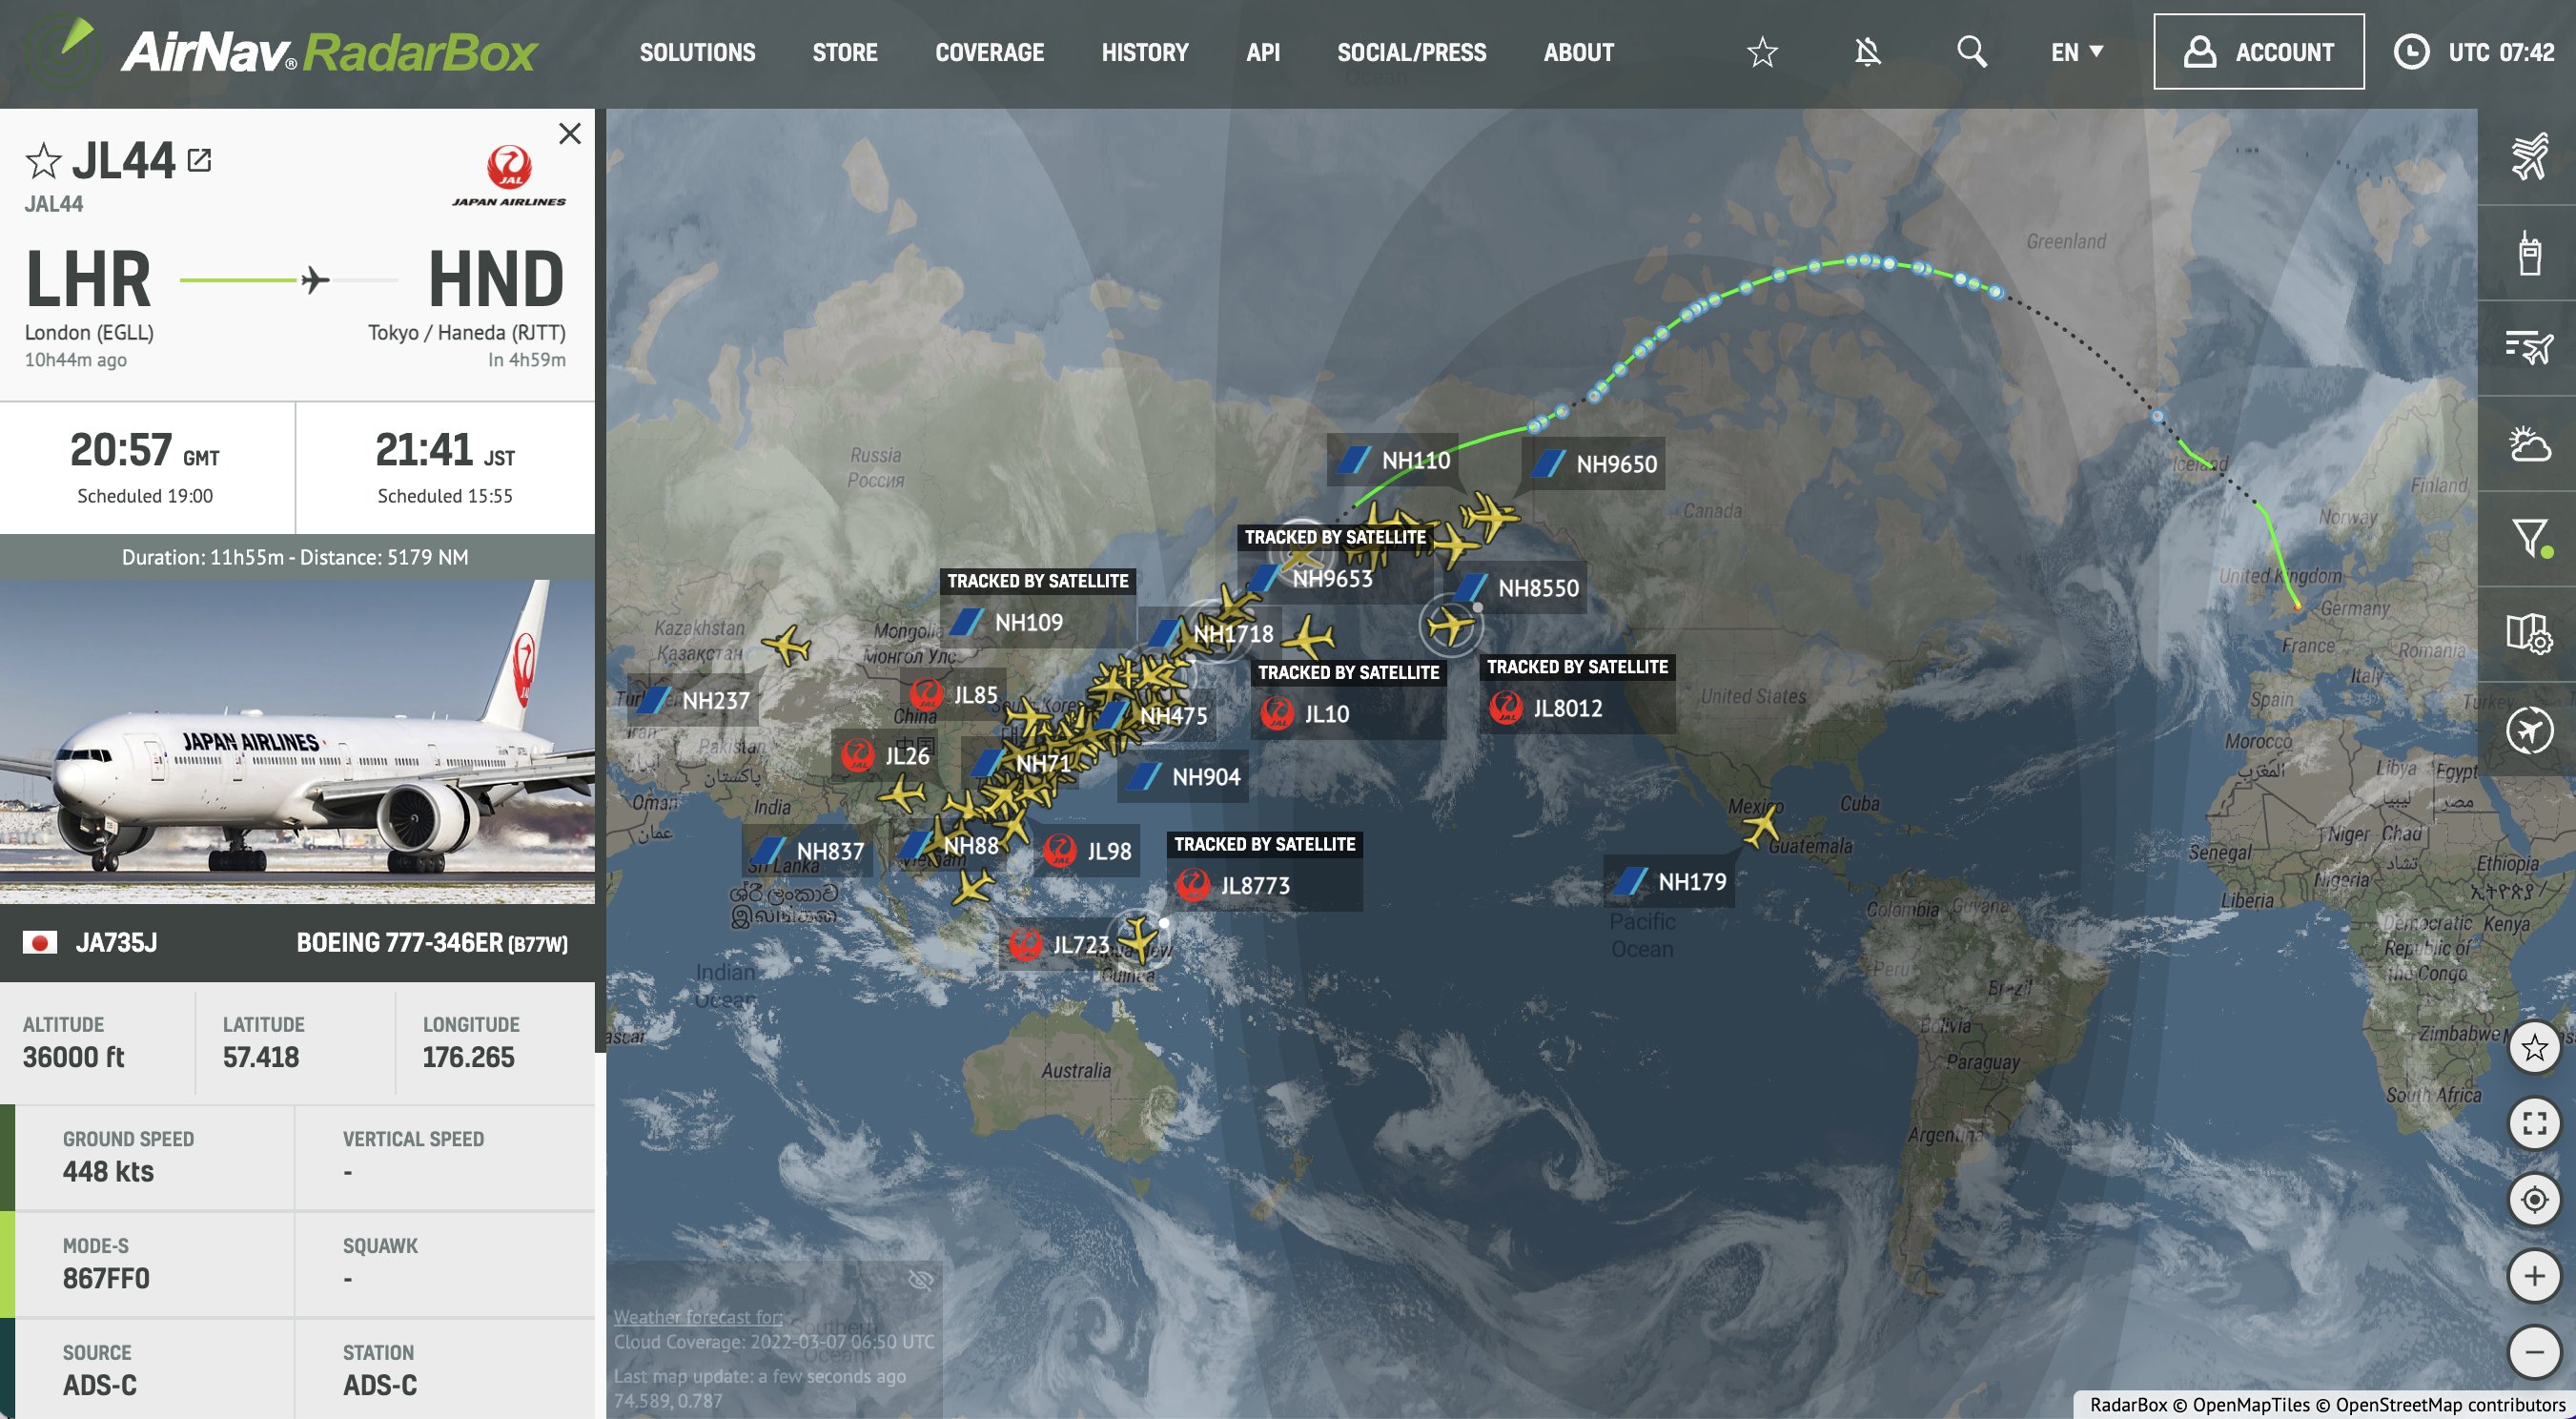2576x1419 pixels.
Task: Click the plane icon over Kazakhstan
Action: pyautogui.click(x=787, y=645)
